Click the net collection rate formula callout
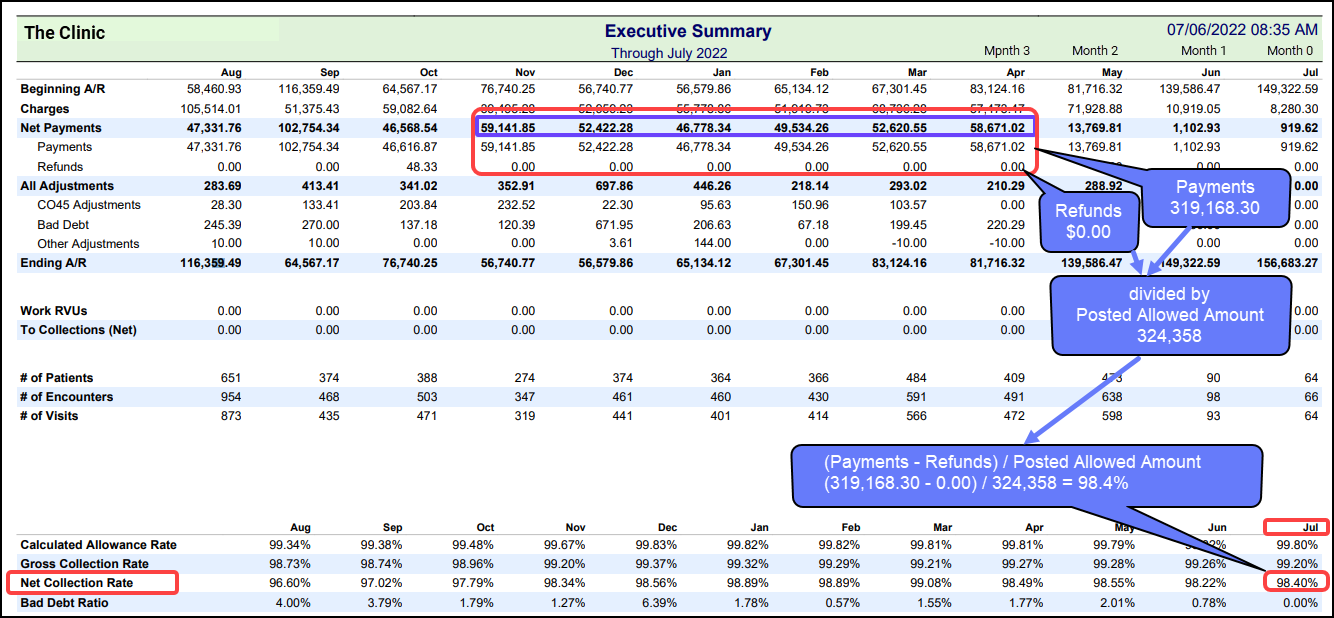This screenshot has height=618, width=1334. pyautogui.click(x=1025, y=477)
